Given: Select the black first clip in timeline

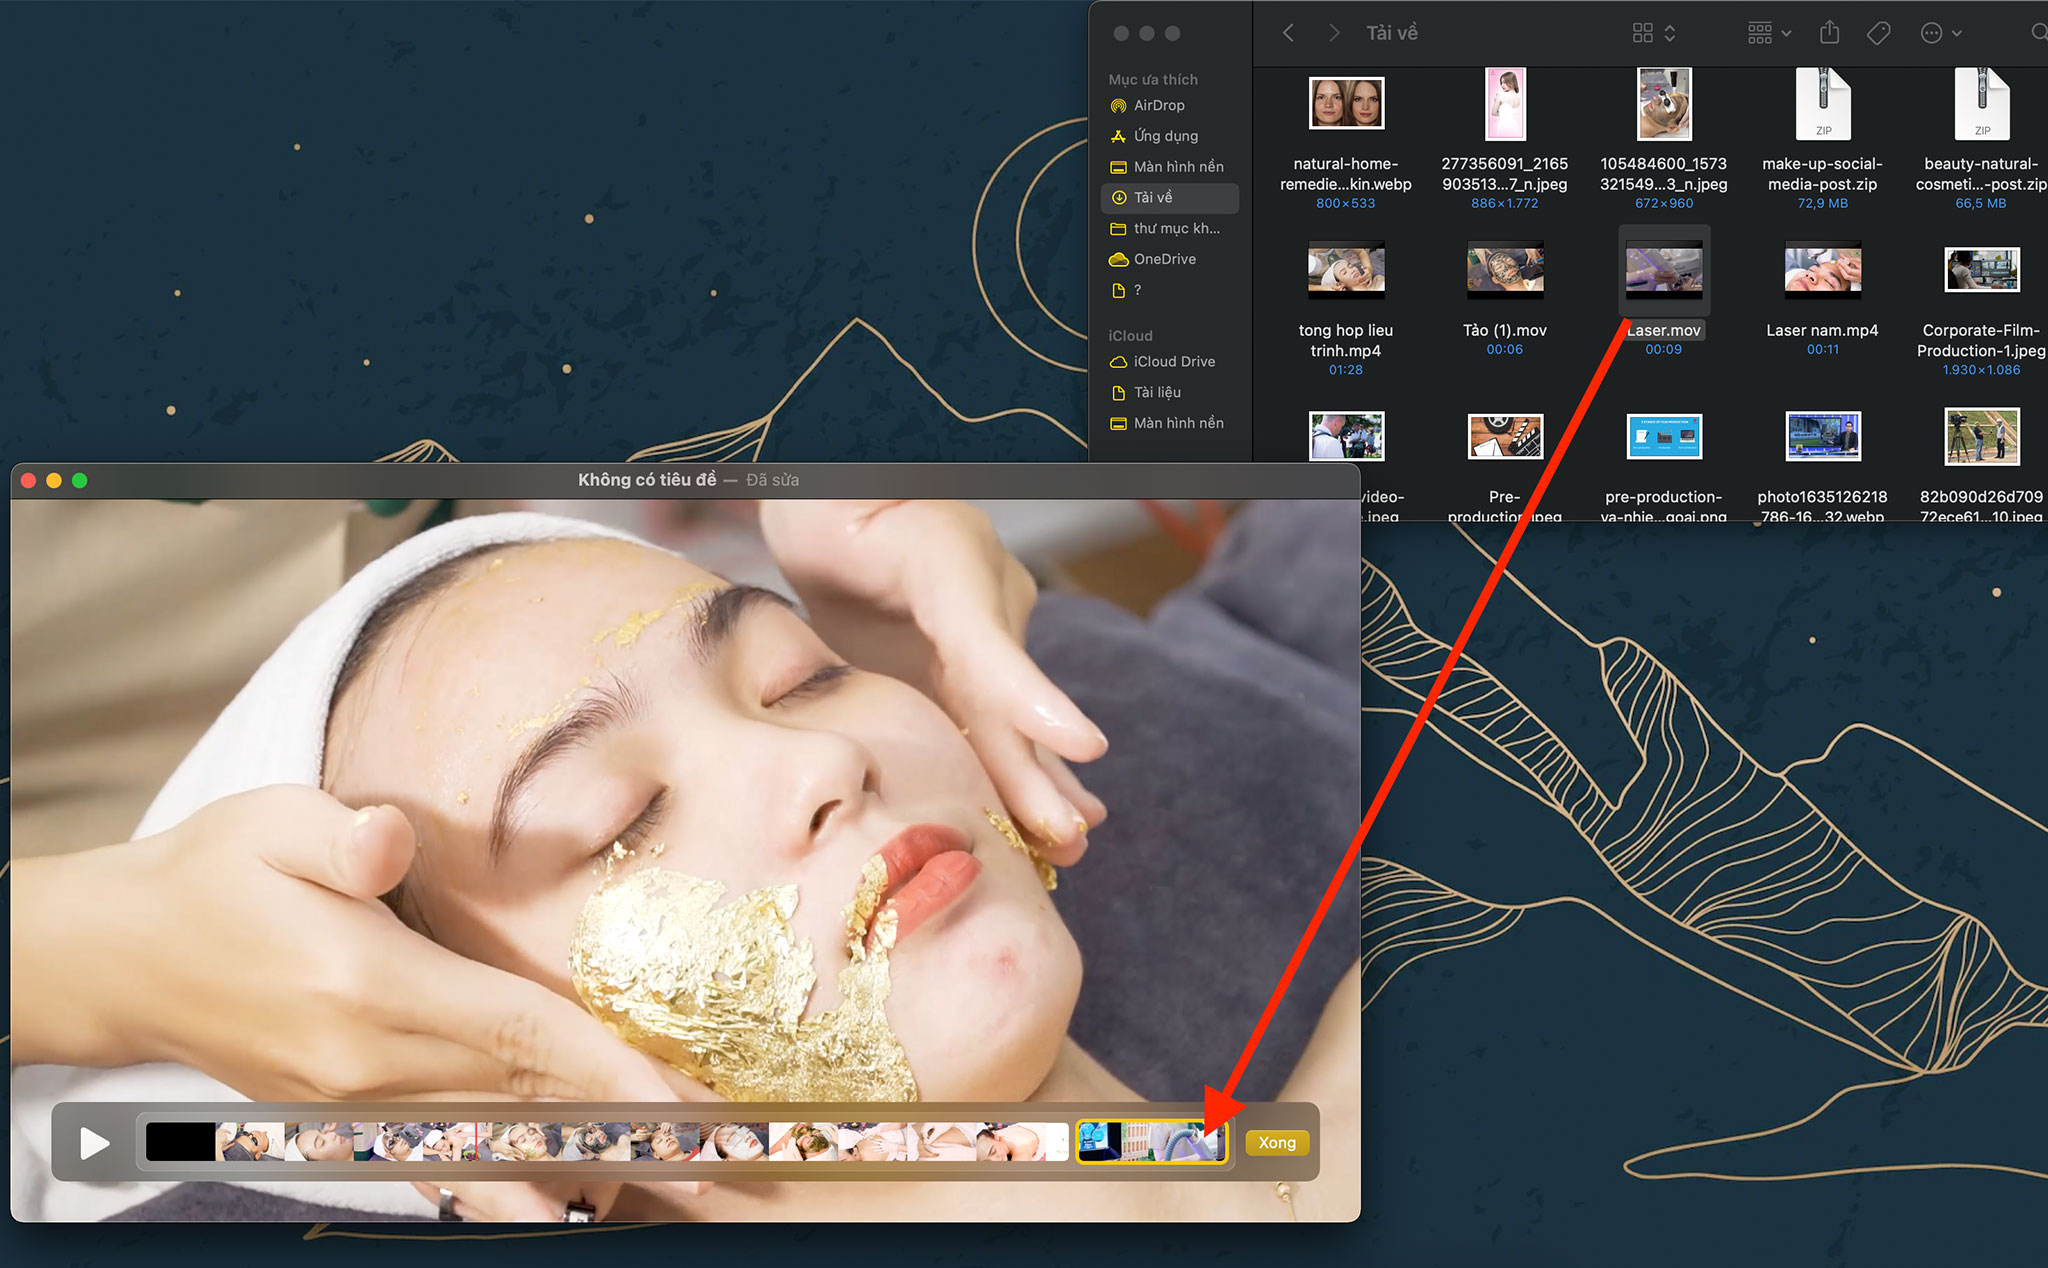Looking at the screenshot, I should (x=180, y=1142).
